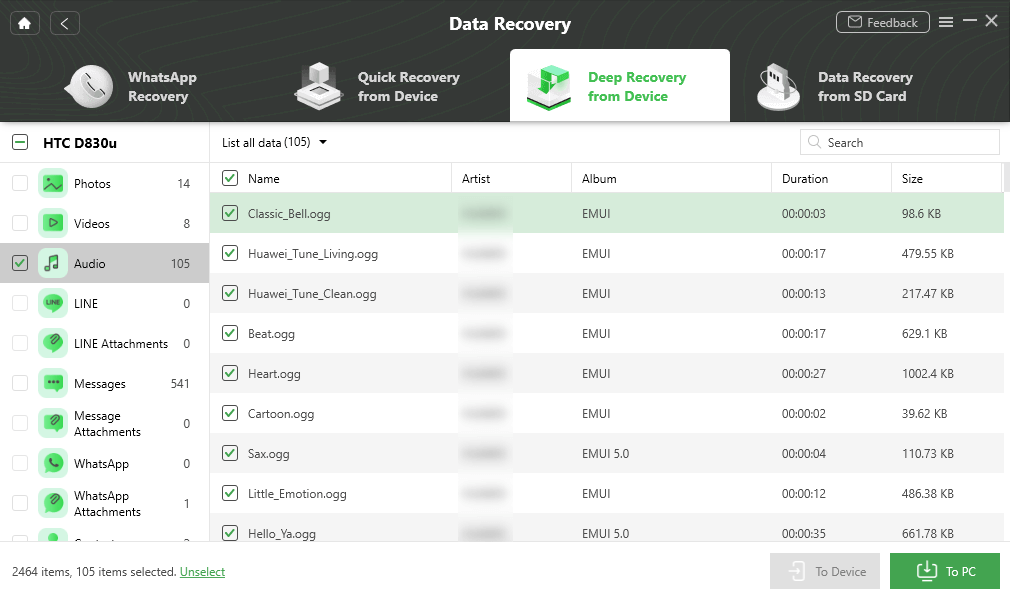1010x598 pixels.
Task: Click the envelope icon on Feedback
Action: click(x=854, y=23)
